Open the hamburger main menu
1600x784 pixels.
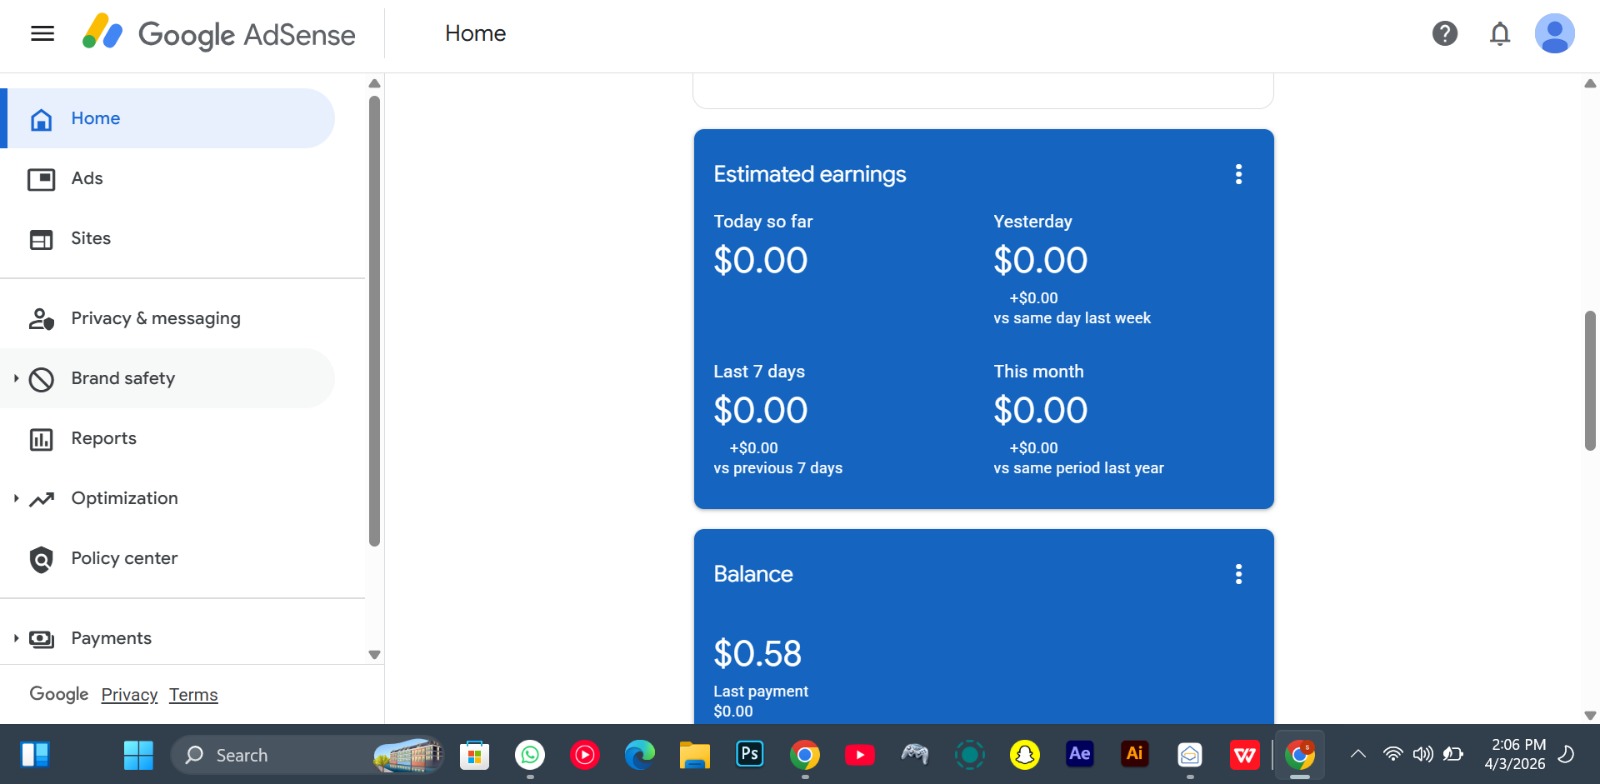42,34
